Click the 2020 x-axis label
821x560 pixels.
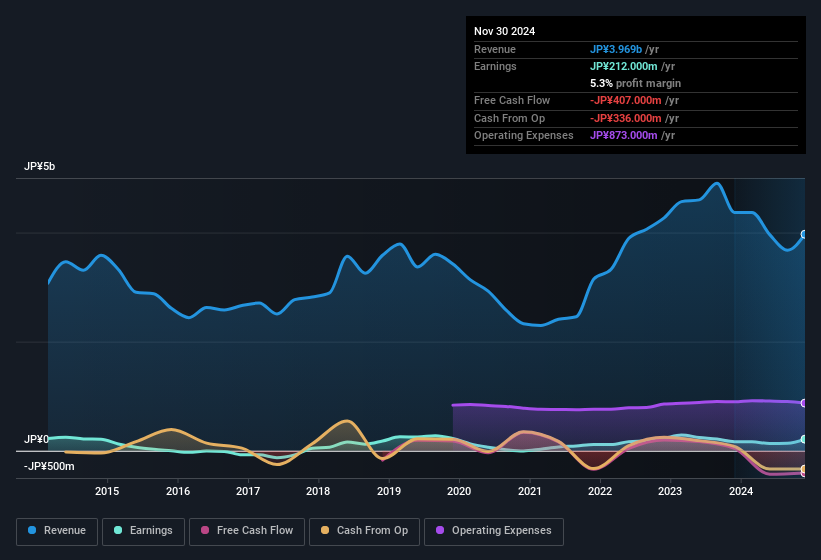point(459,491)
